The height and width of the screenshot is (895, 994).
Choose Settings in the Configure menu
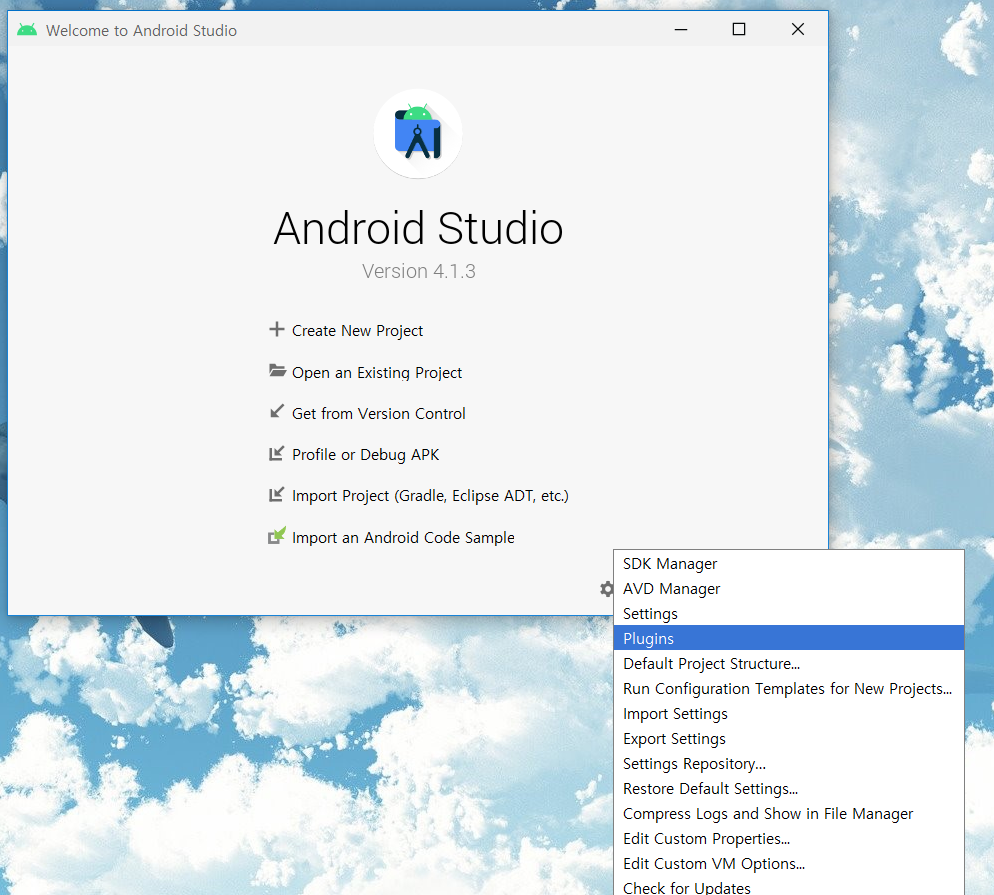789,614
